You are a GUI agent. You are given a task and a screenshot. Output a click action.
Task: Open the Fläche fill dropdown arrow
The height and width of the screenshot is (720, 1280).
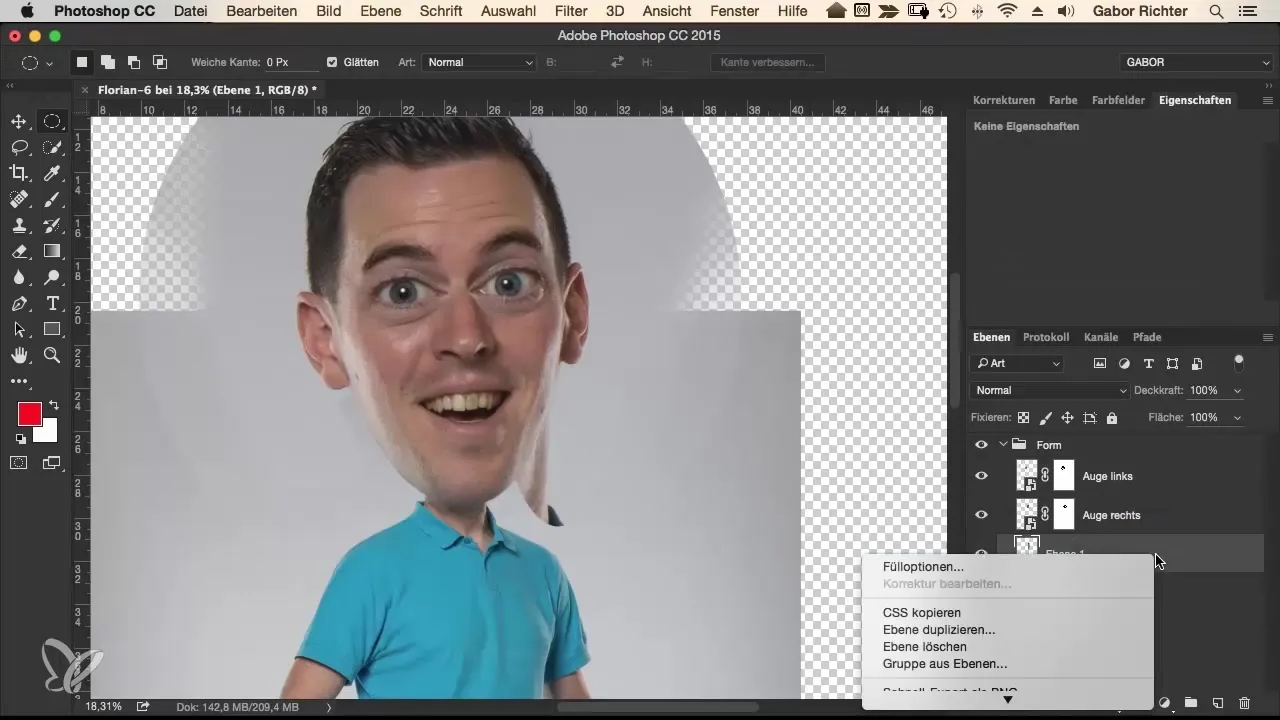[1238, 417]
